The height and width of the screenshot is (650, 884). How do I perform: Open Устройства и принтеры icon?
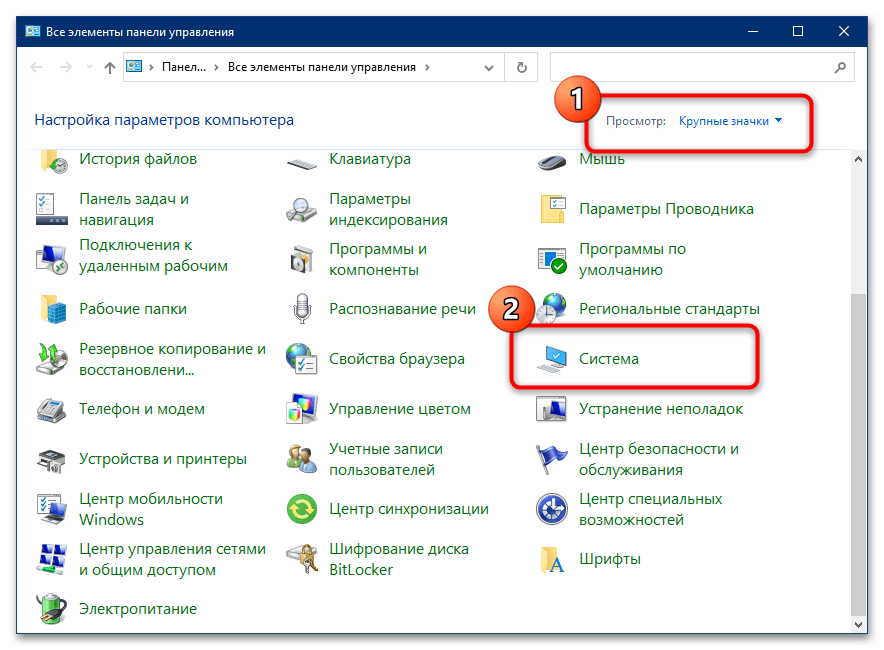(x=51, y=459)
